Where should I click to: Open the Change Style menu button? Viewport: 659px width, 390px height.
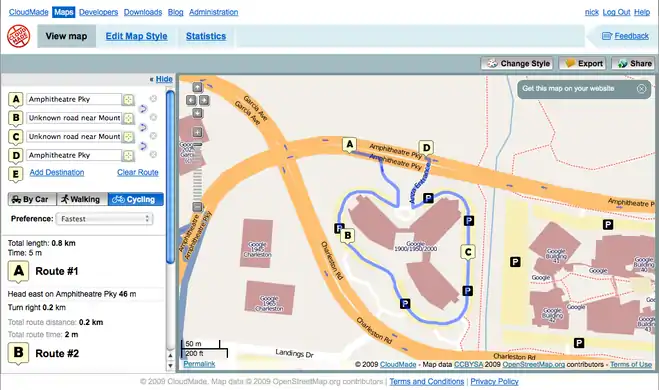pyautogui.click(x=517, y=63)
